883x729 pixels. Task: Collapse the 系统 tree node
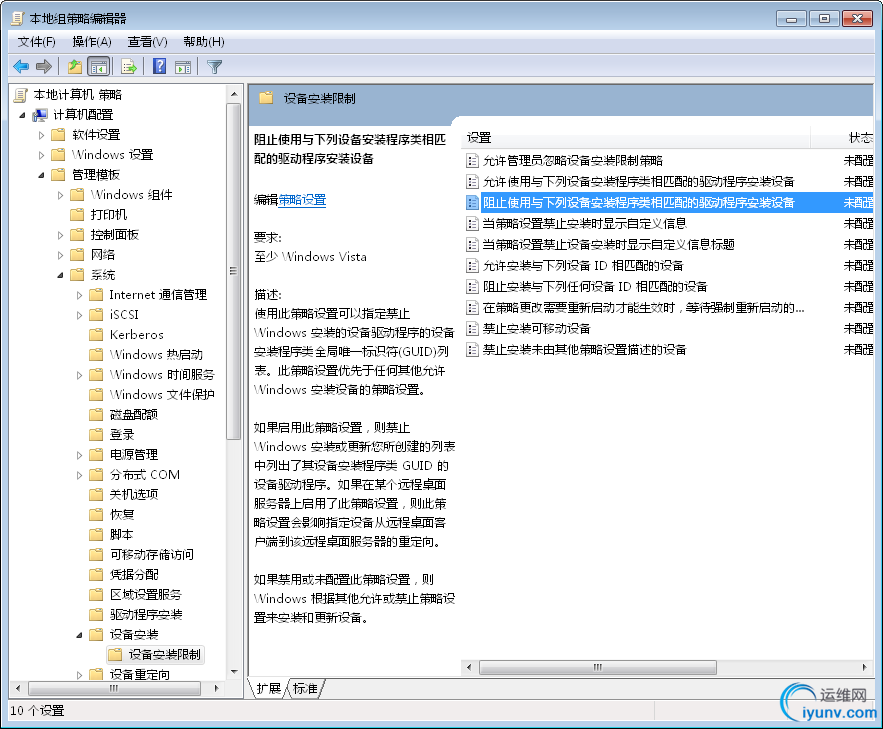point(59,274)
